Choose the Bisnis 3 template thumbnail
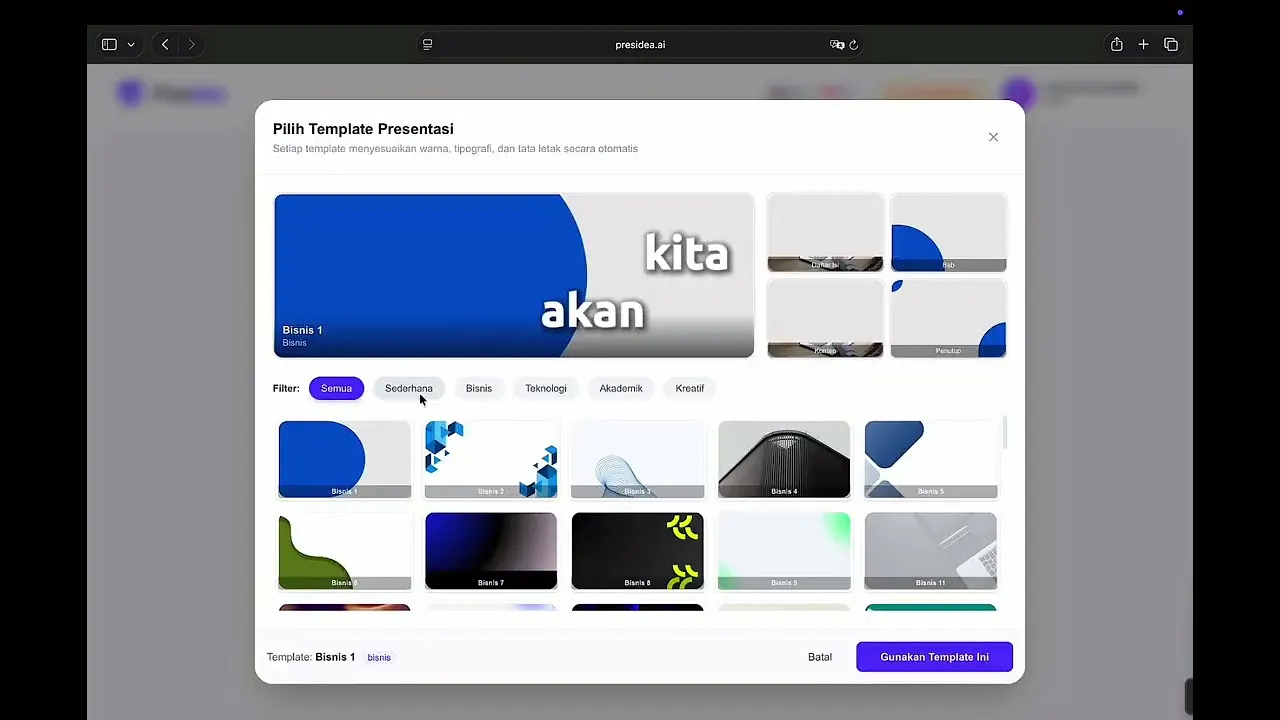The image size is (1280, 720). [x=638, y=459]
